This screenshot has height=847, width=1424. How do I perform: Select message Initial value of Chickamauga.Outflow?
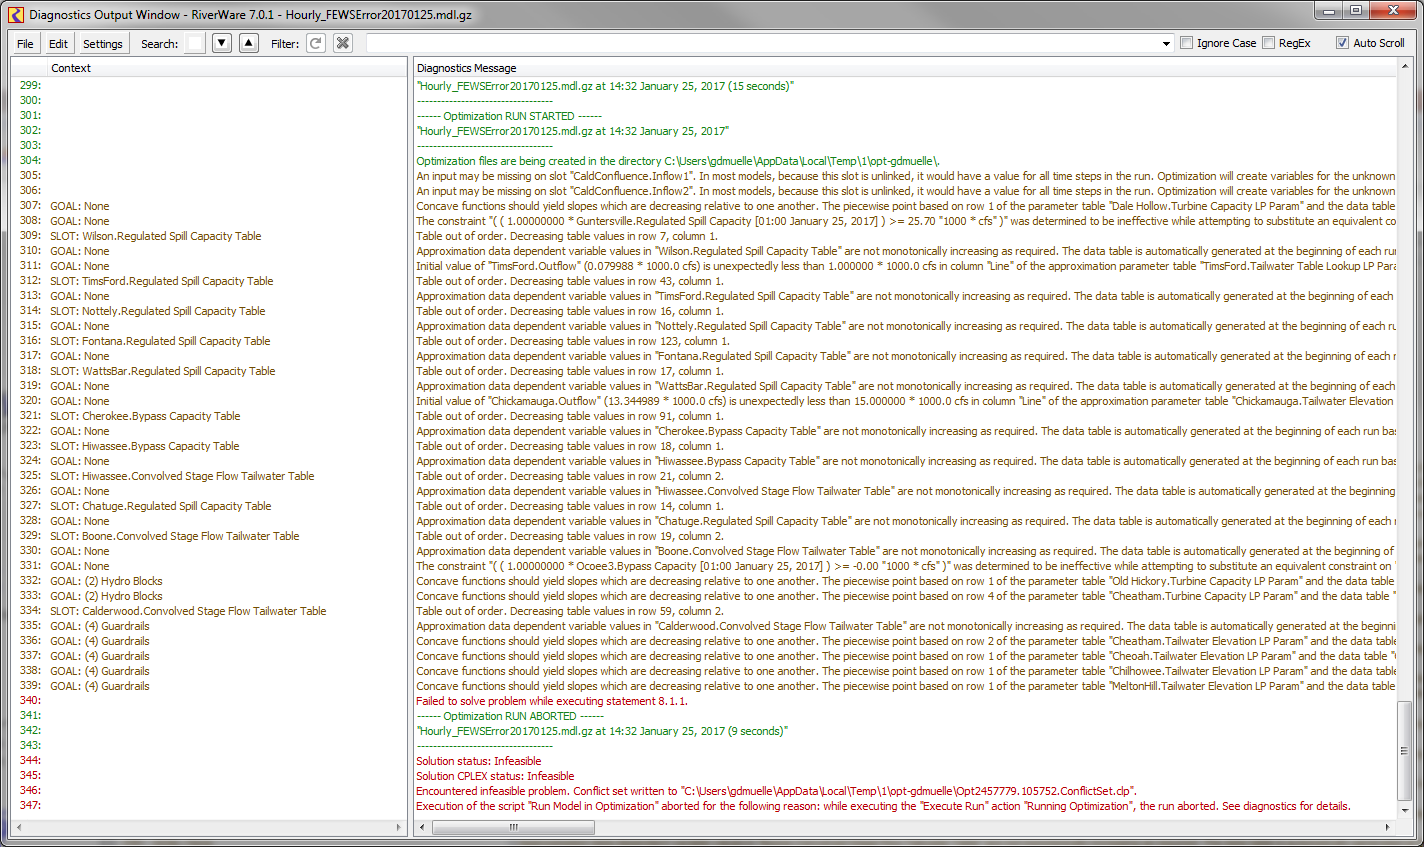(905, 401)
